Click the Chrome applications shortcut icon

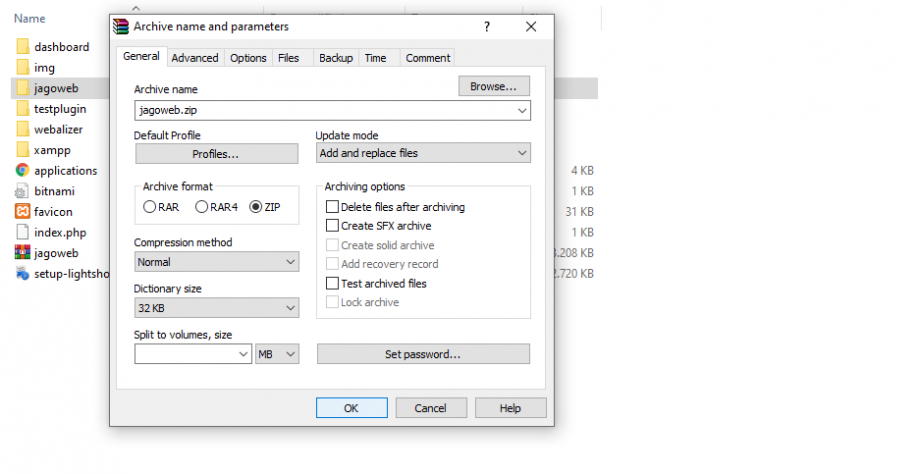click(22, 170)
